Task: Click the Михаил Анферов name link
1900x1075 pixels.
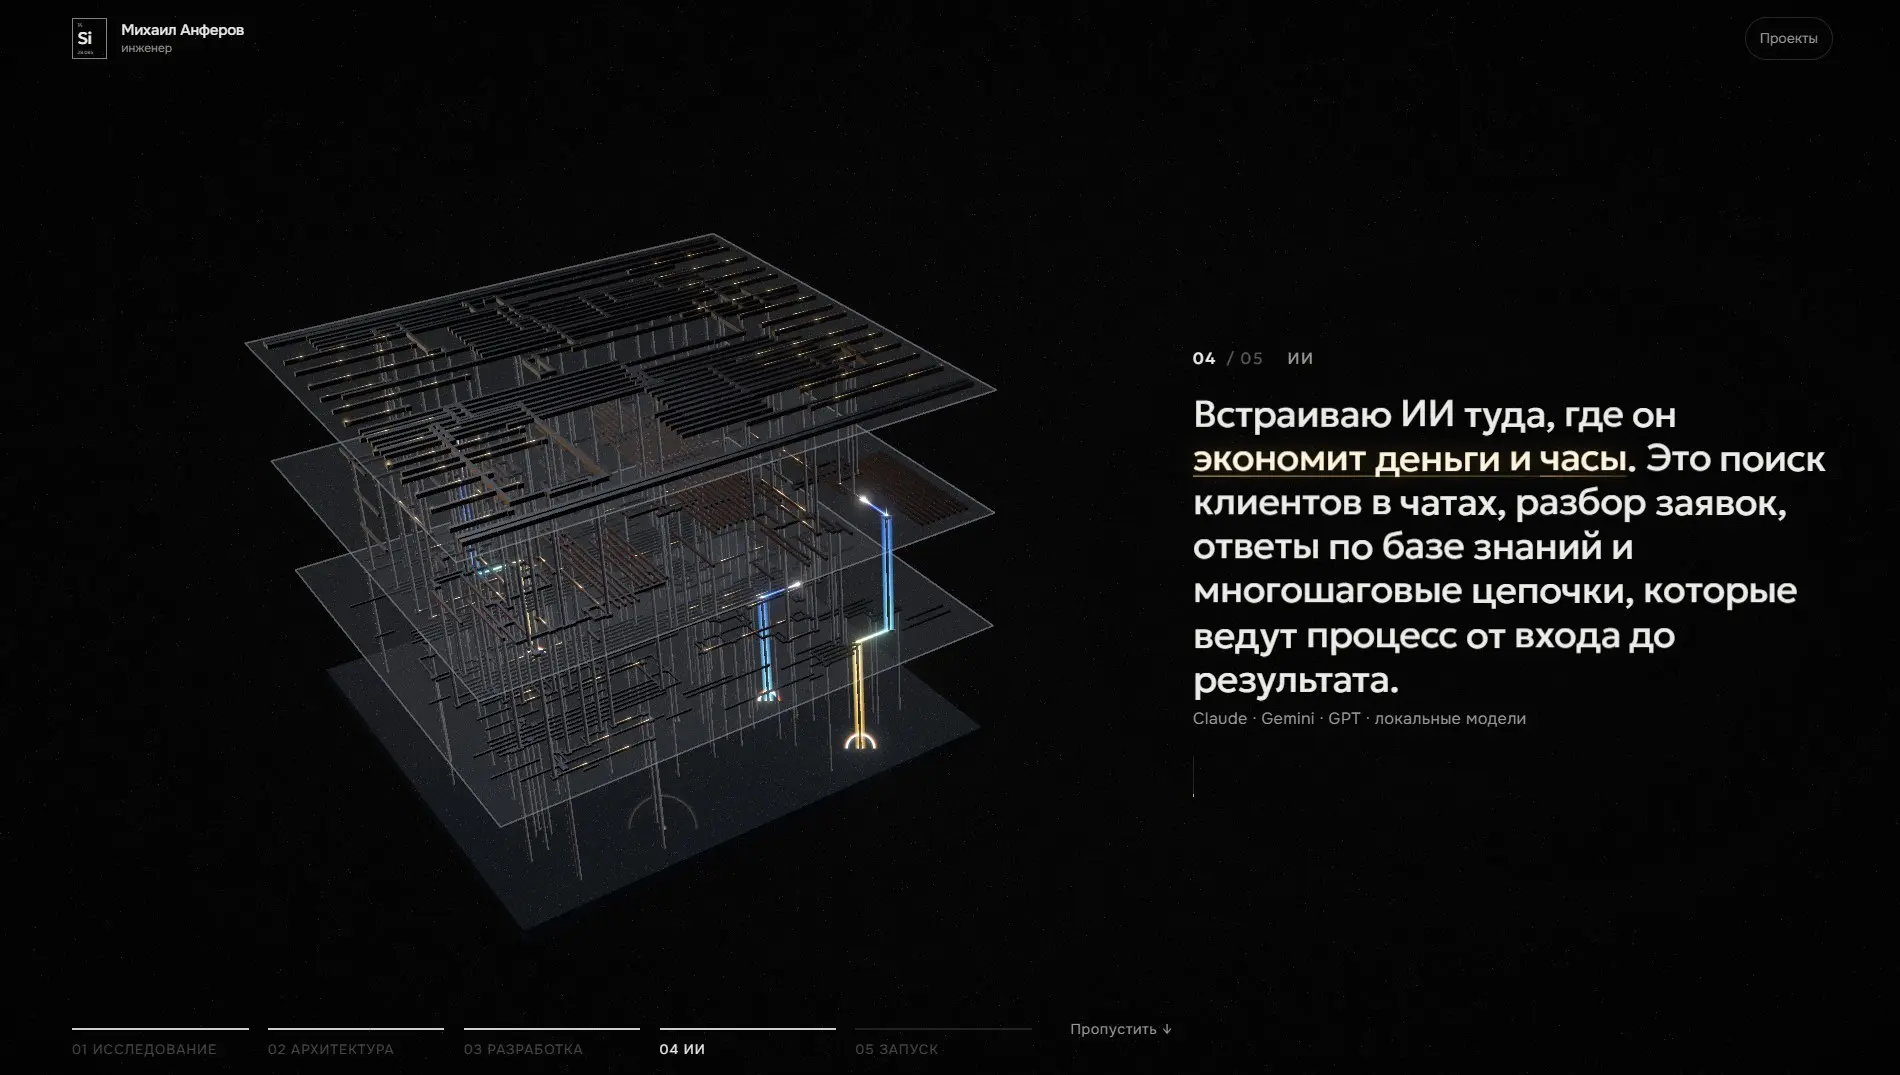Action: (x=182, y=30)
